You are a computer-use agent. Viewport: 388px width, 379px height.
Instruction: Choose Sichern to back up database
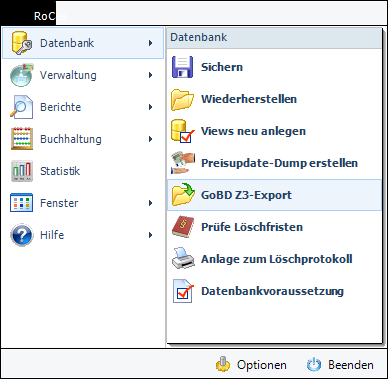[274, 67]
